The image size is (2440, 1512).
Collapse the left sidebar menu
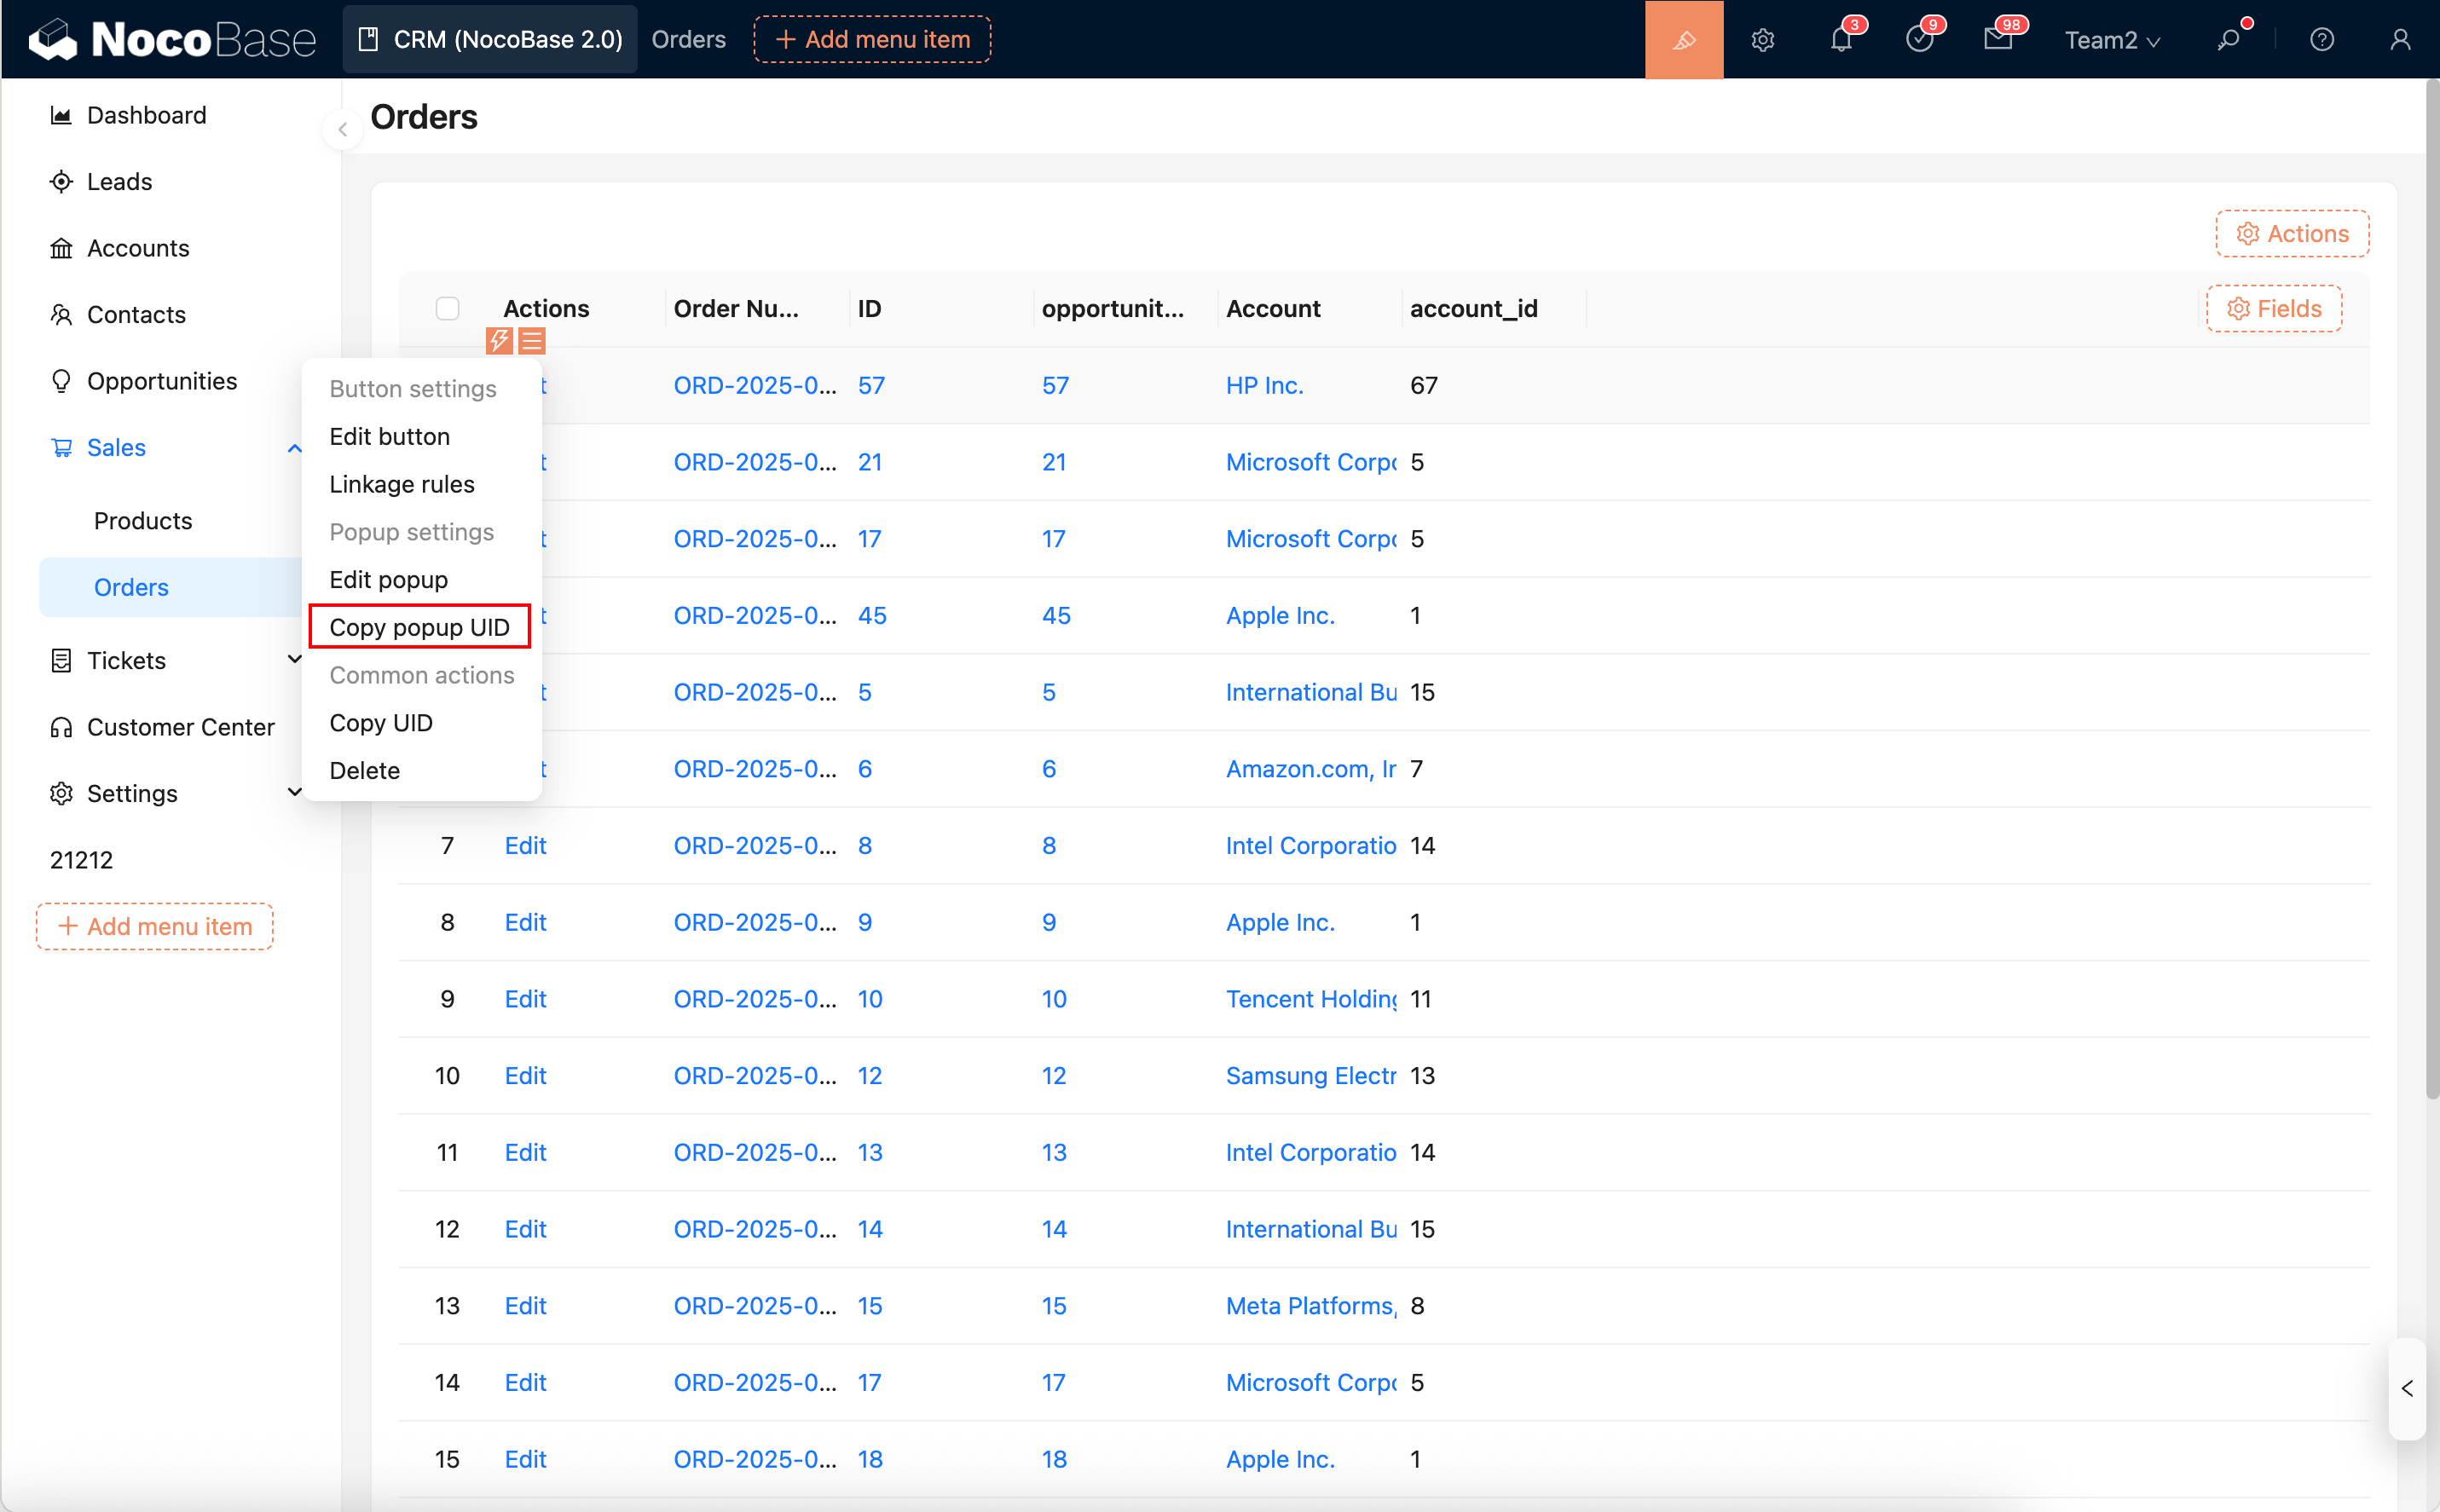click(x=342, y=129)
